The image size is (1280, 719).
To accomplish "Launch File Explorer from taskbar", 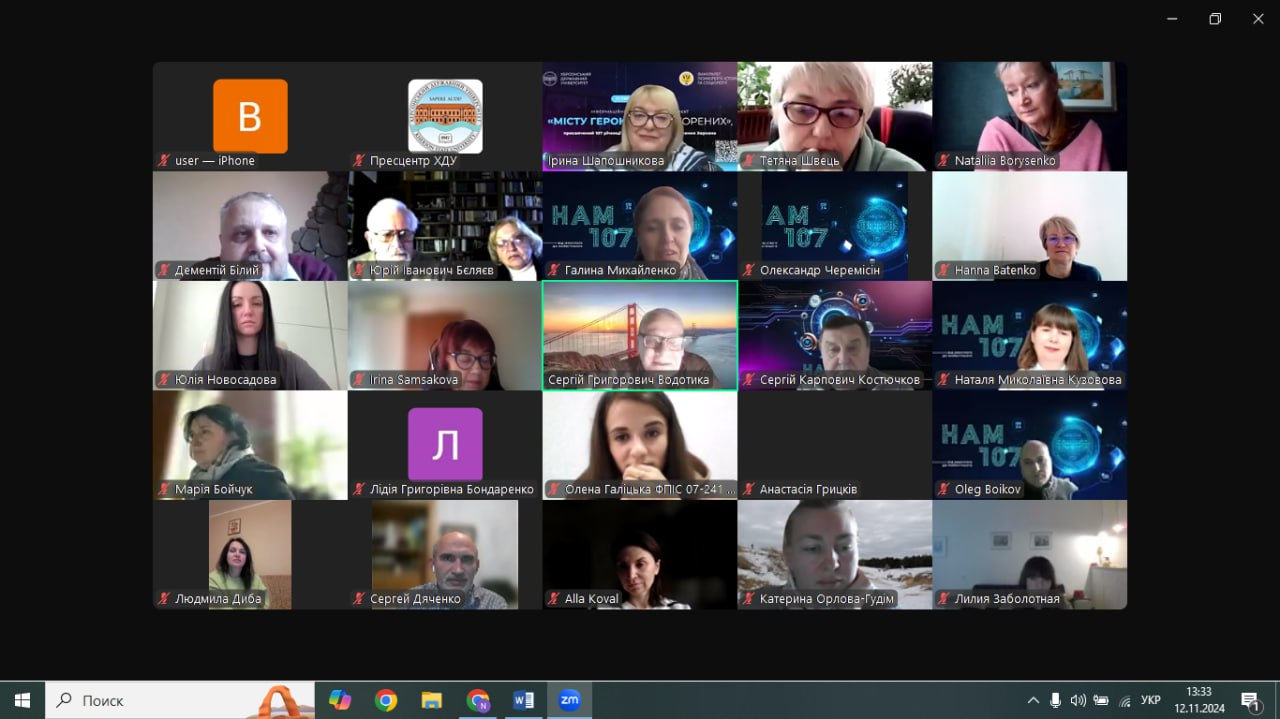I will (x=431, y=700).
